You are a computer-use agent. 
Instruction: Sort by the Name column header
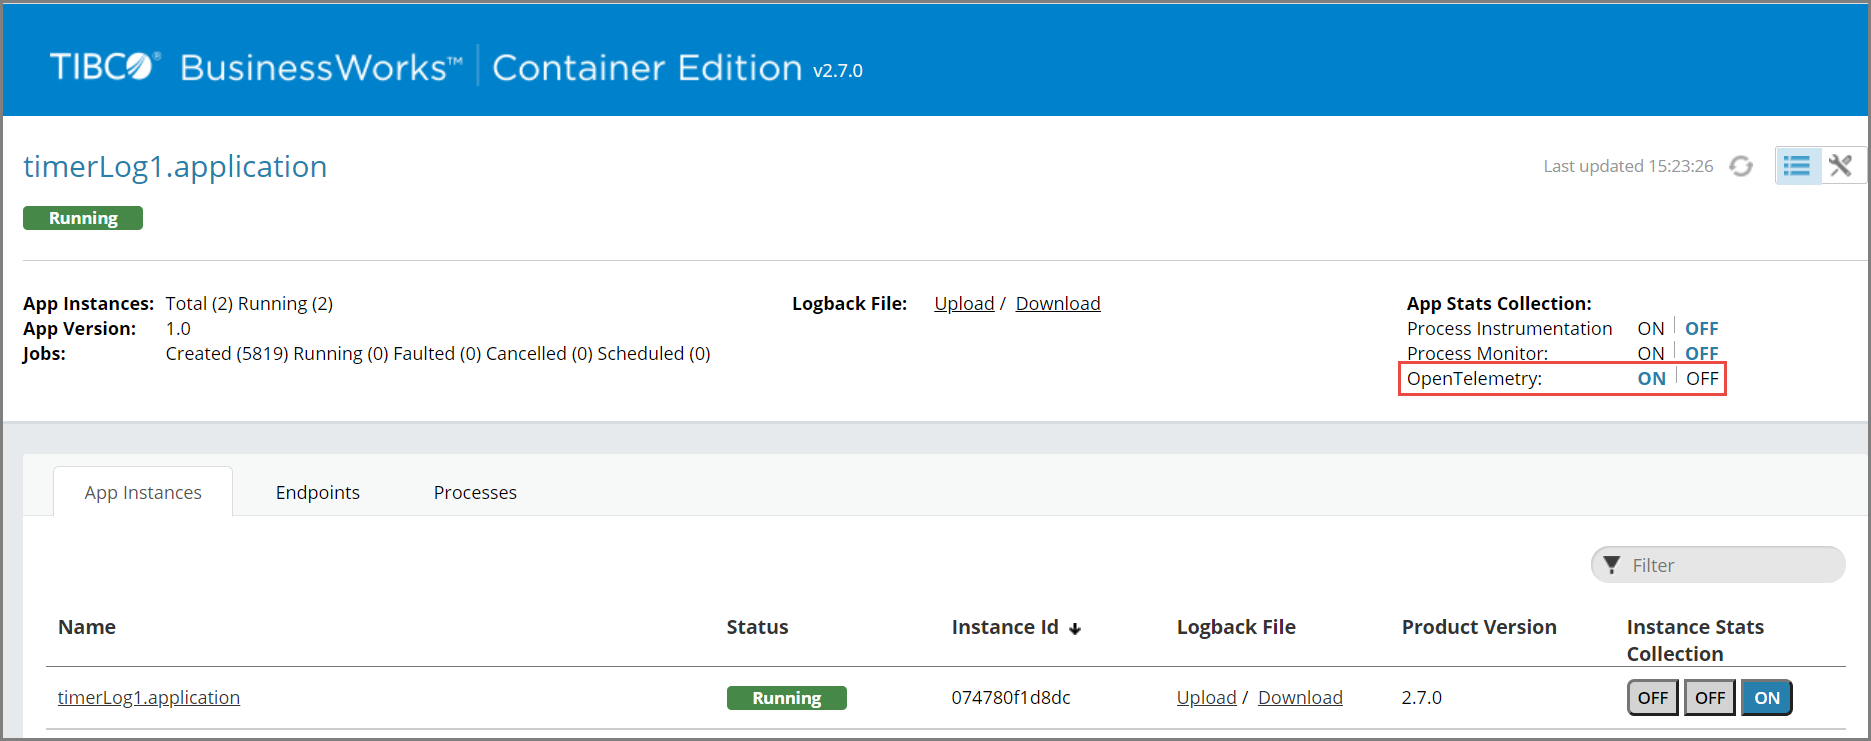pos(87,627)
